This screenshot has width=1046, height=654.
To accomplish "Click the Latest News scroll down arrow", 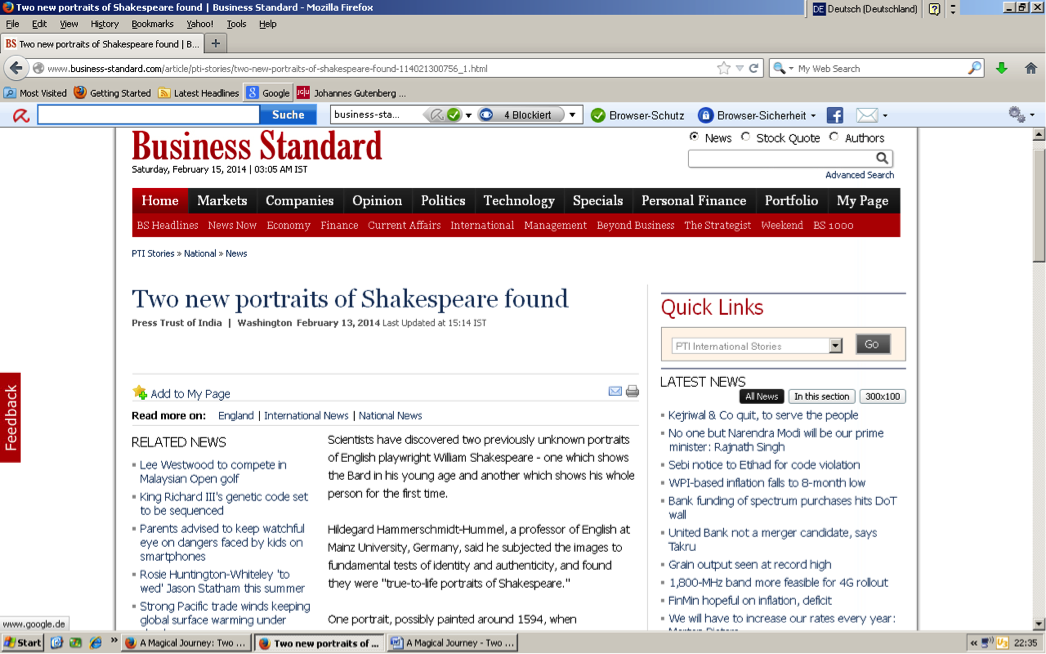I will 1039,623.
